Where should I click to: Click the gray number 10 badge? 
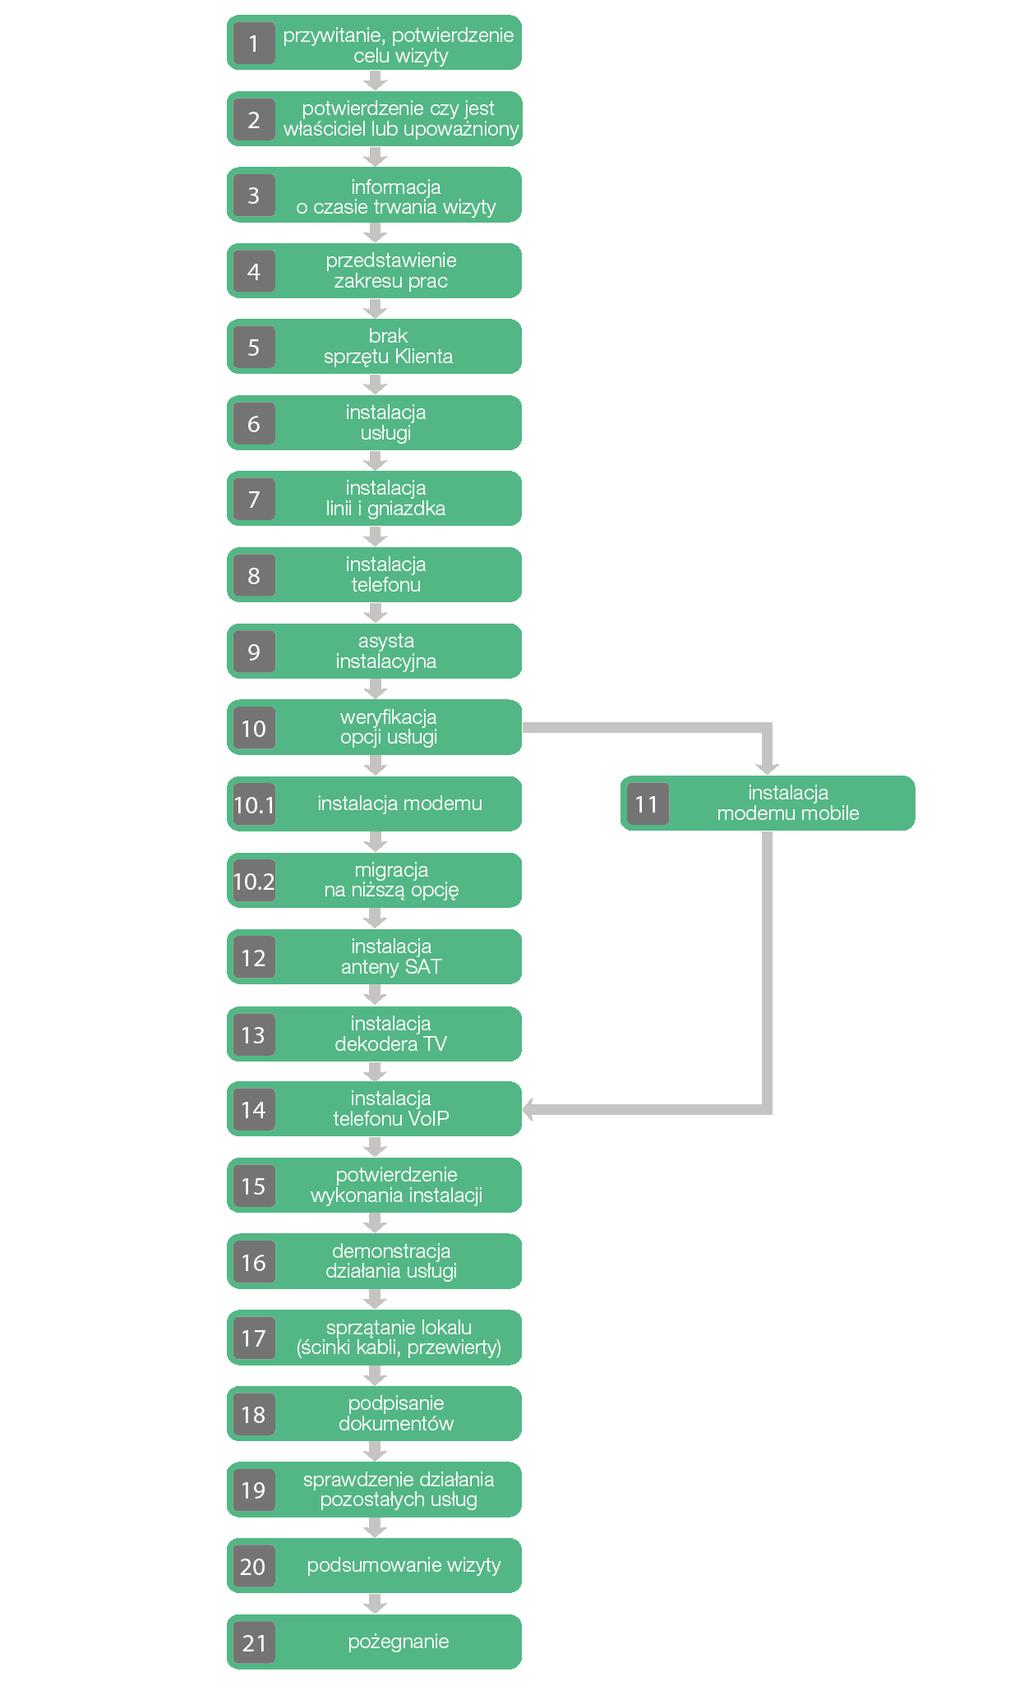coord(254,728)
